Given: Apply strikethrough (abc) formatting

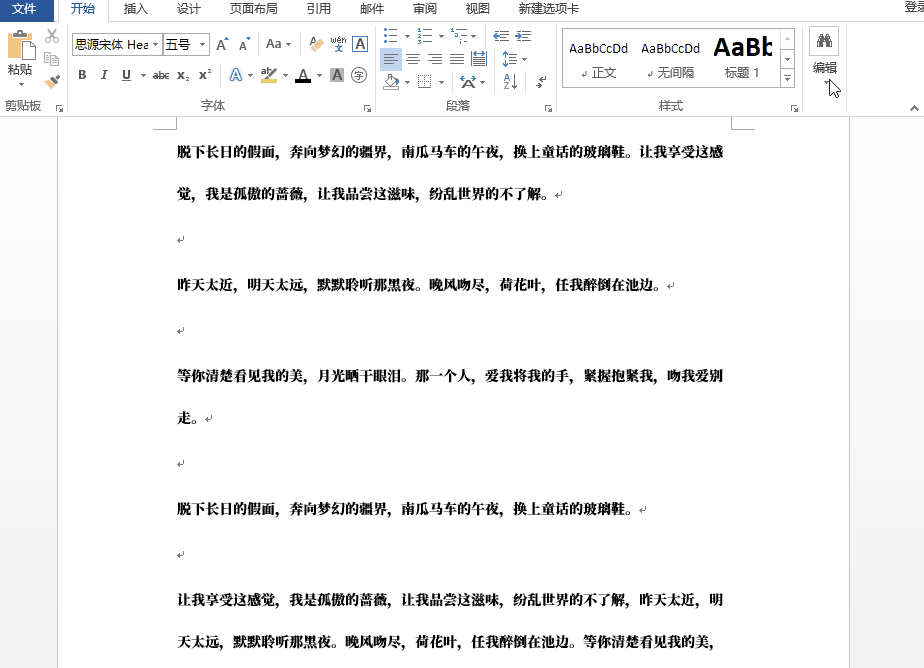Looking at the screenshot, I should click(x=161, y=75).
